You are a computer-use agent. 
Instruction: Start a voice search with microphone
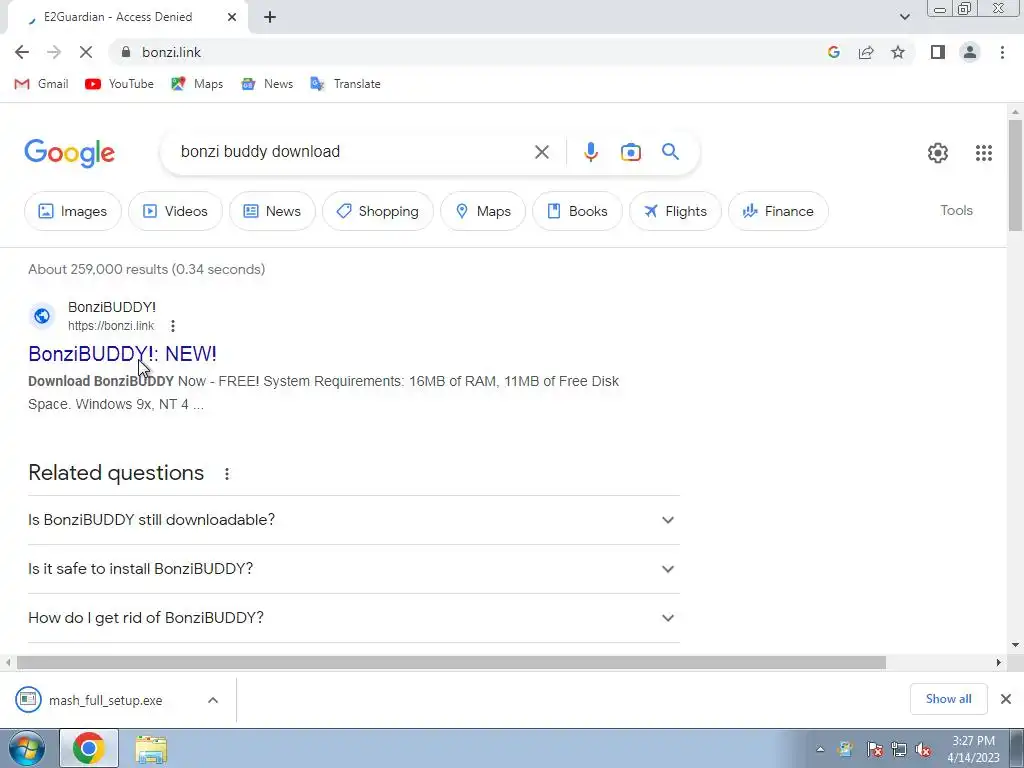[590, 152]
